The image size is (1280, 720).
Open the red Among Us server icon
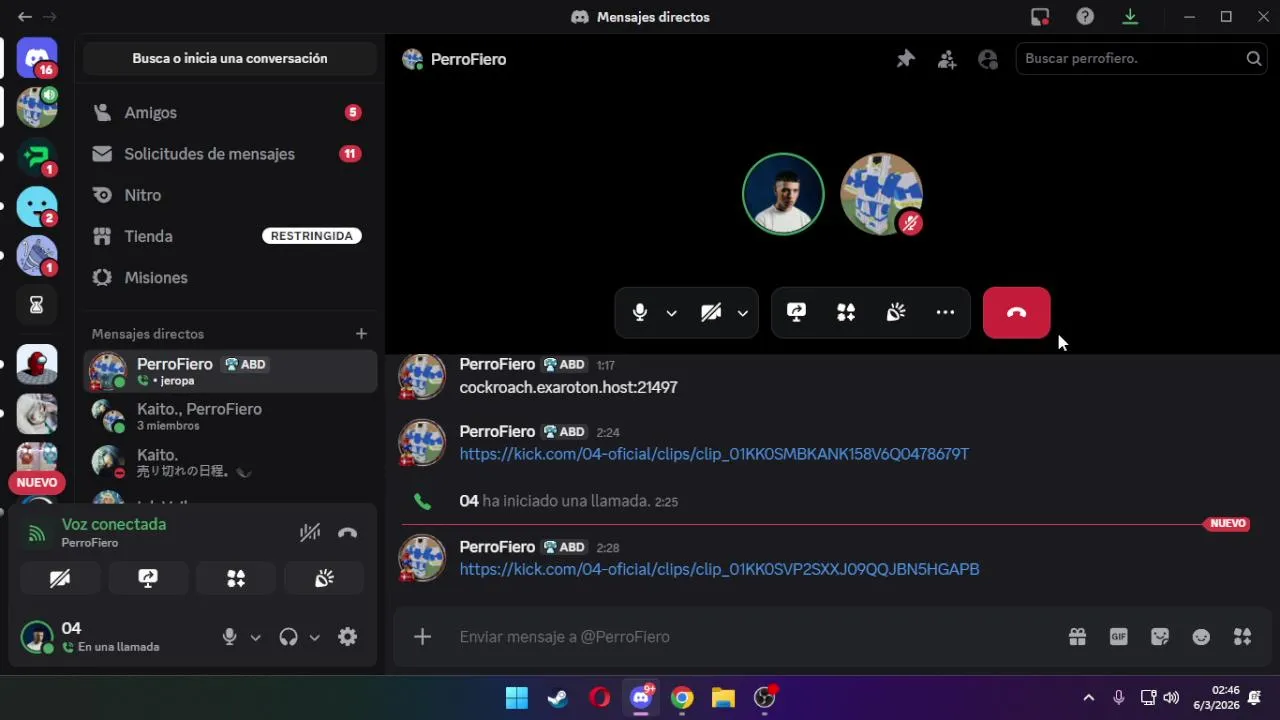coord(37,365)
